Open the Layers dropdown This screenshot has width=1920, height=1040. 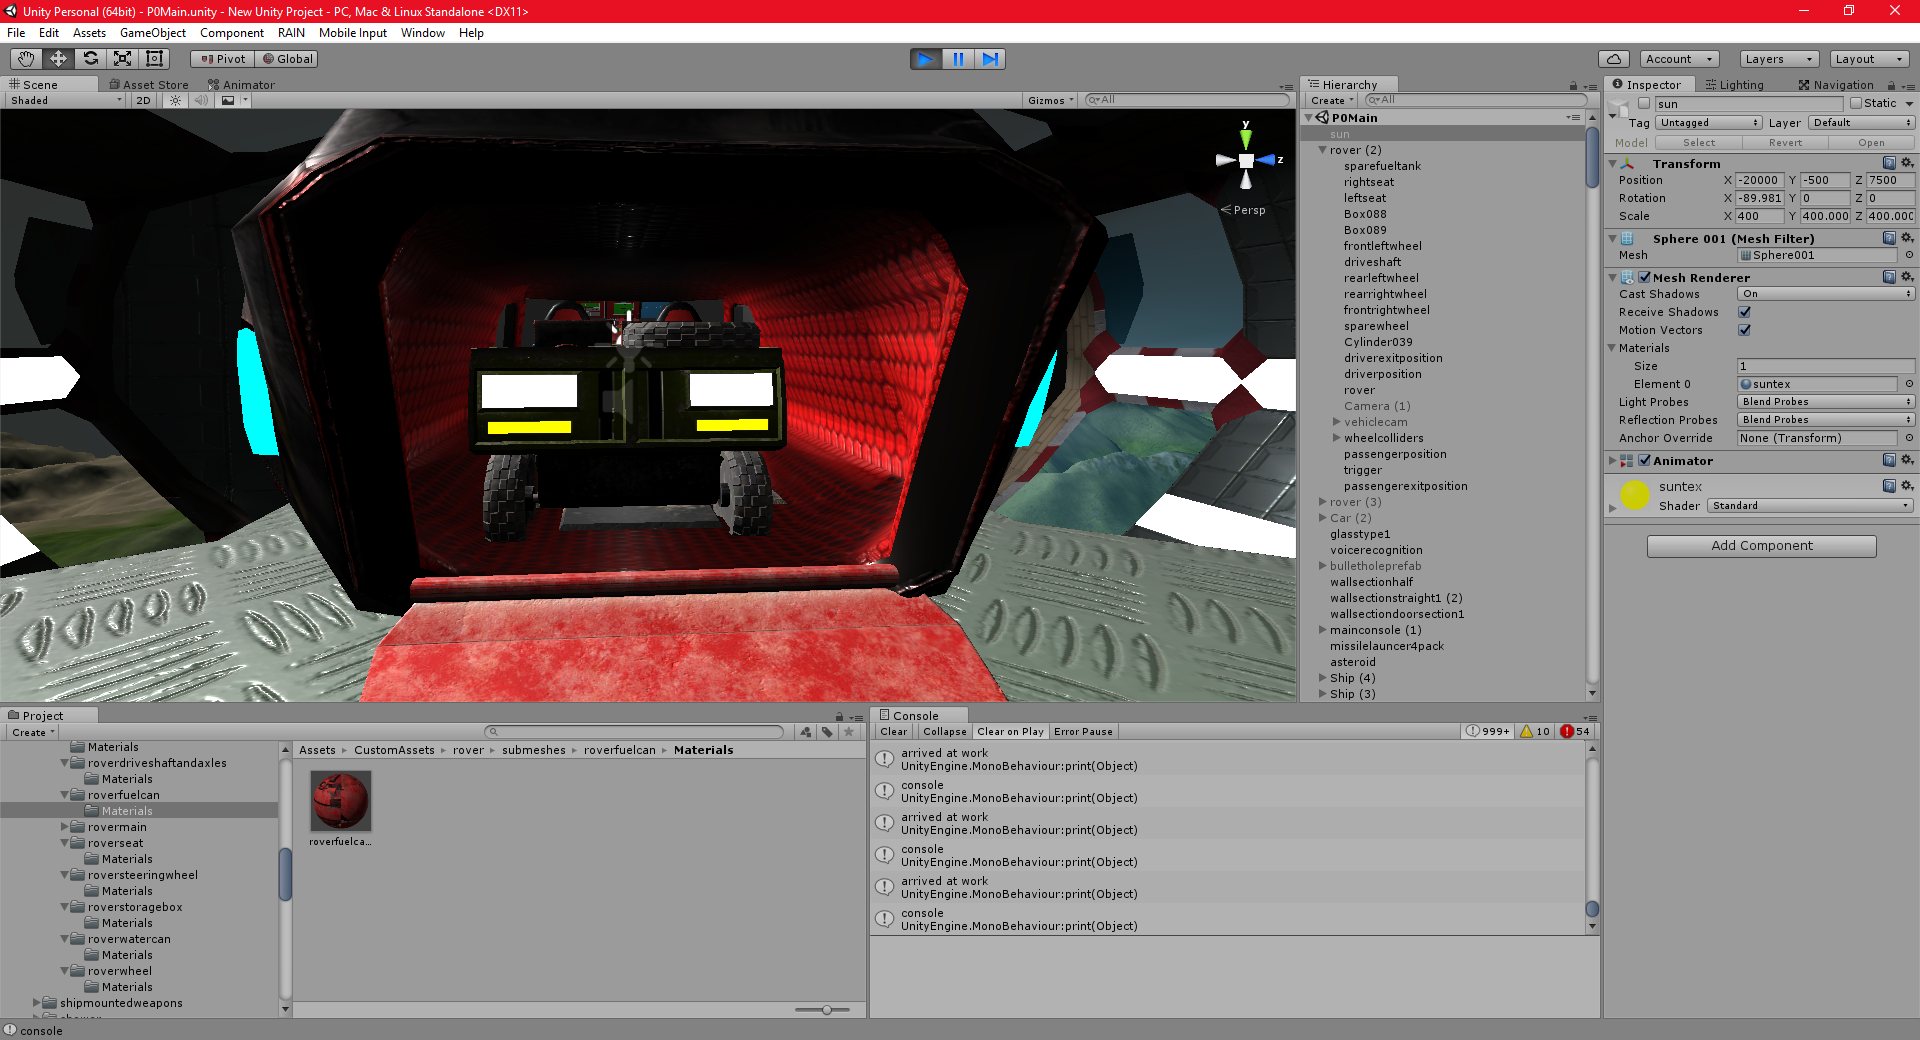click(1779, 59)
